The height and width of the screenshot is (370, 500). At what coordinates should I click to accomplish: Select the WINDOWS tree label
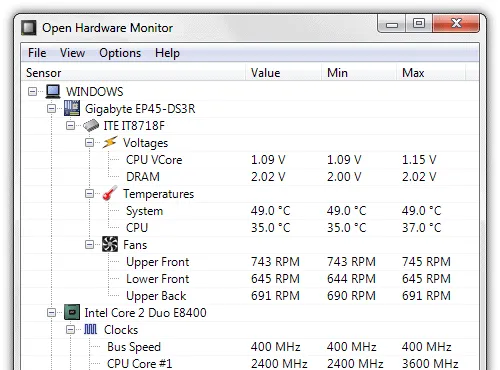95,92
